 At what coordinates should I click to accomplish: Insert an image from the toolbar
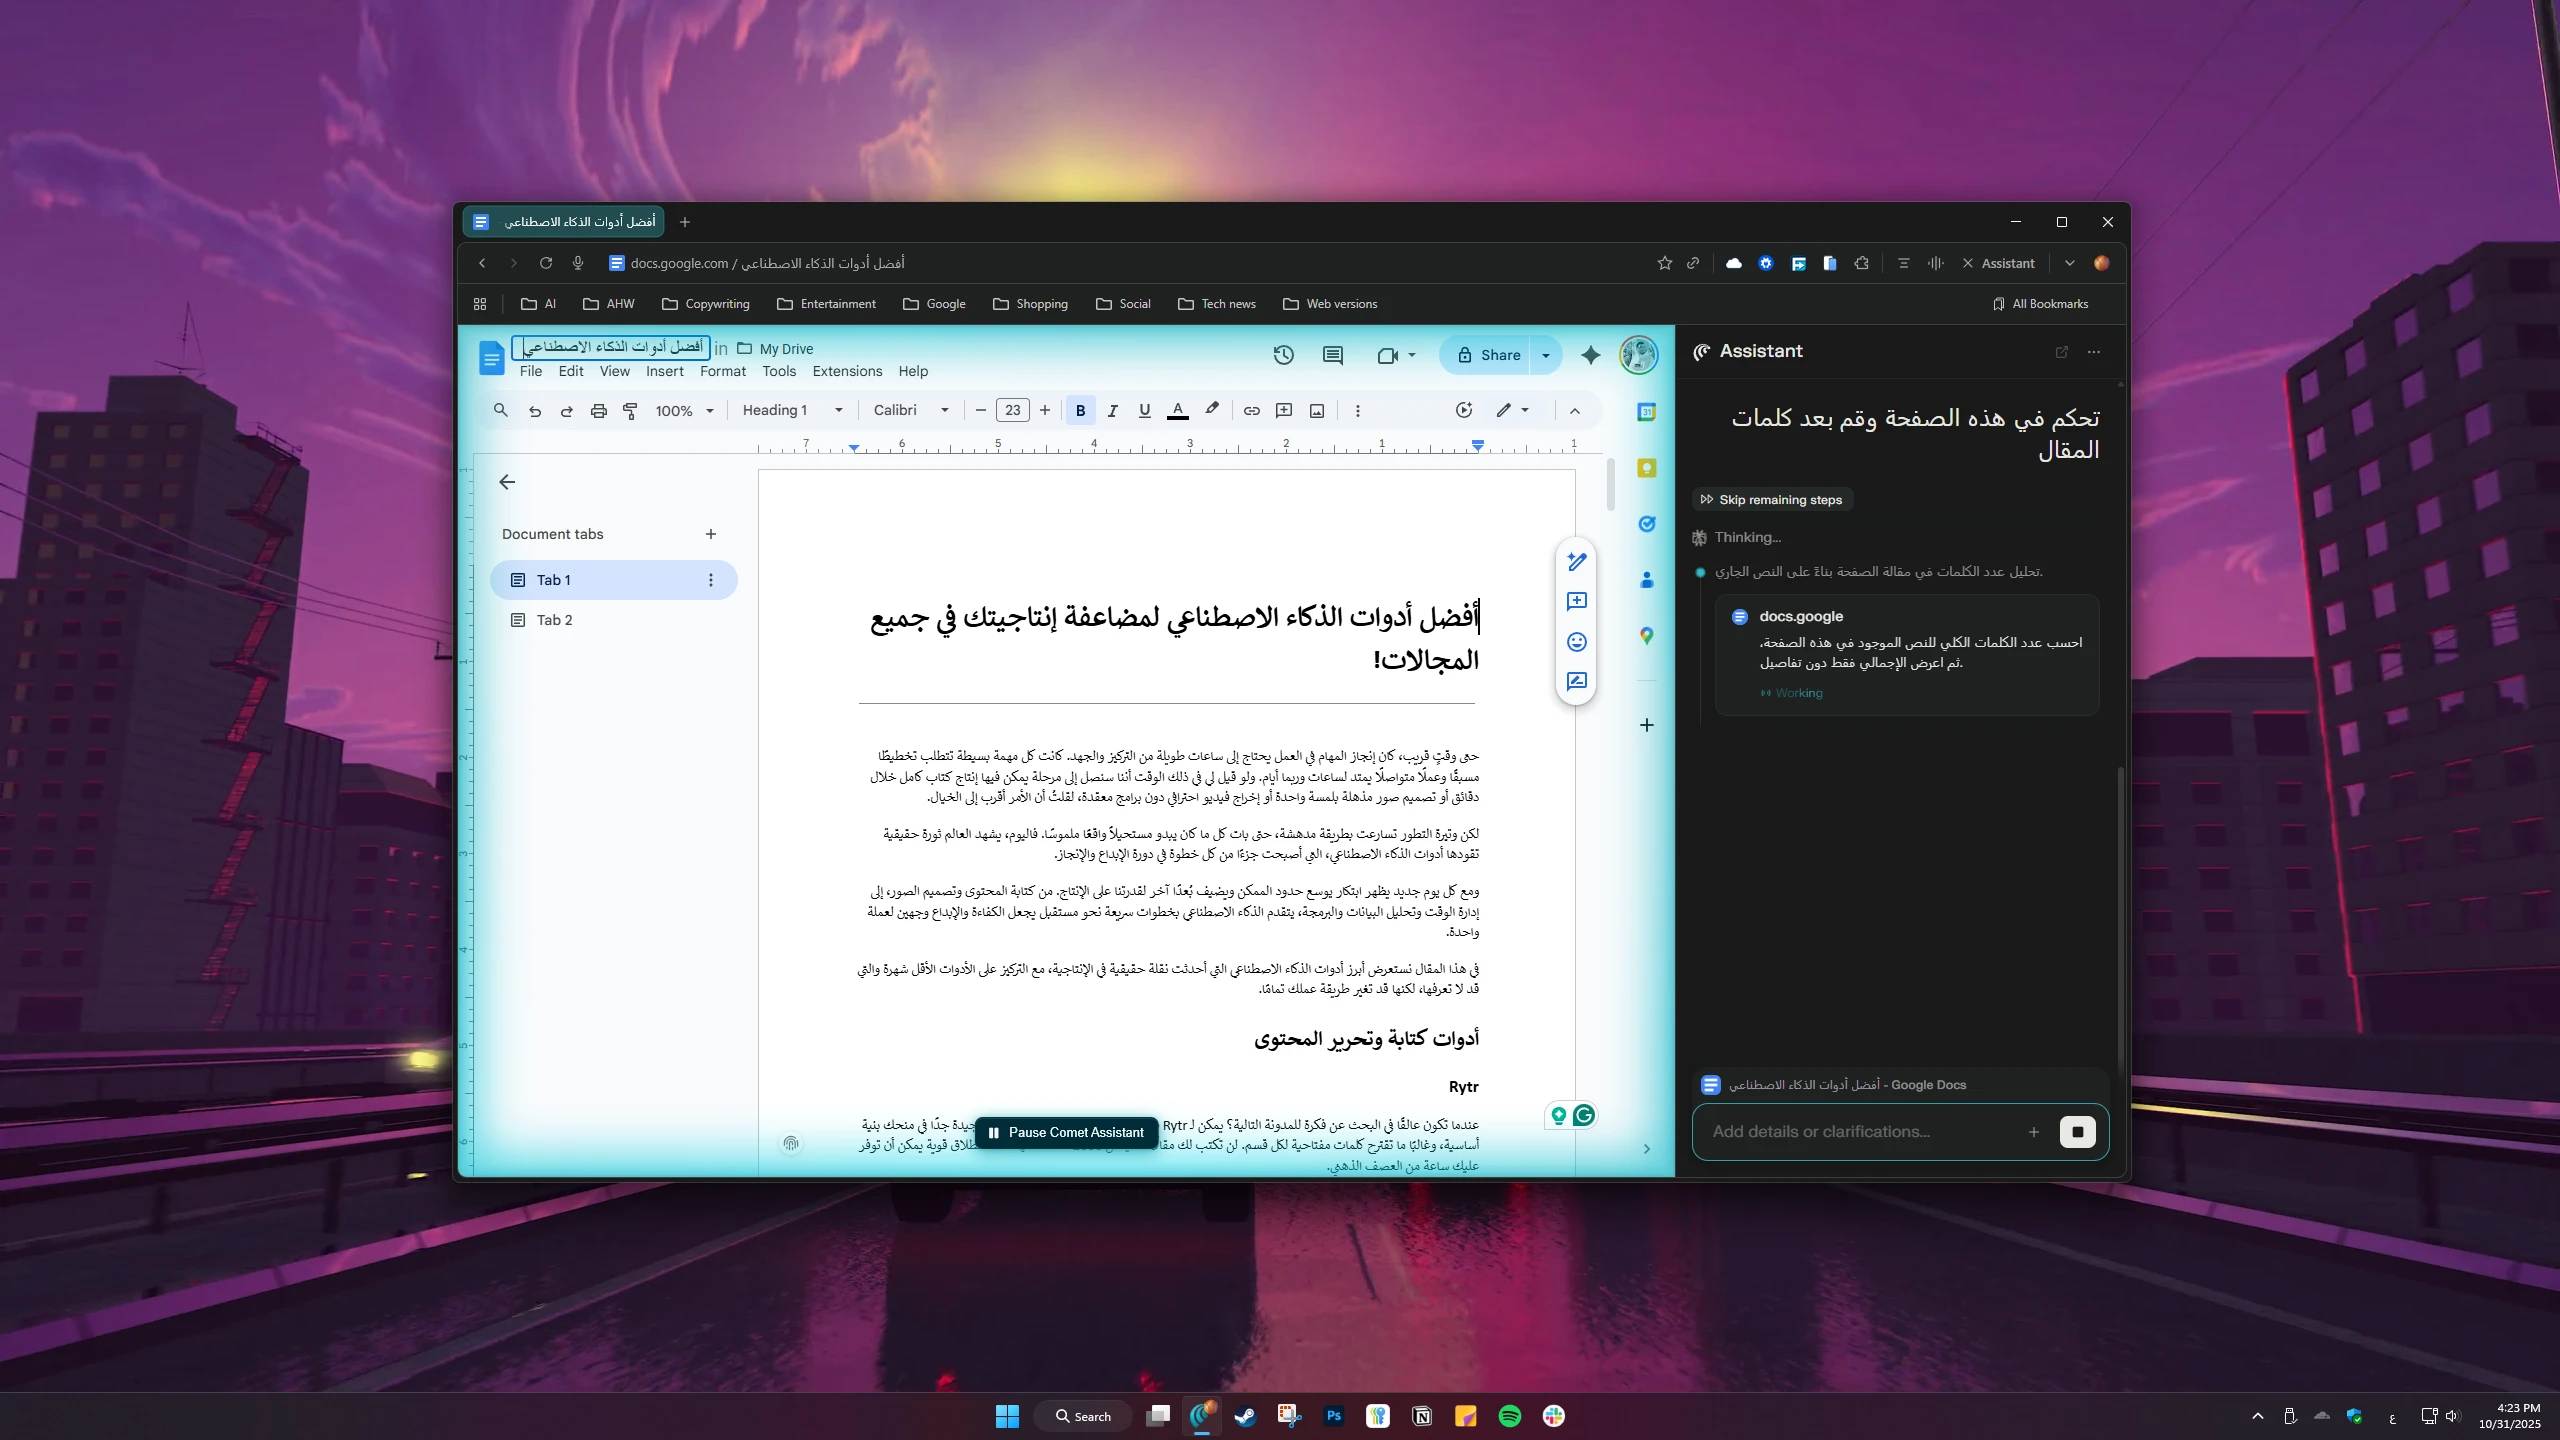pos(1316,410)
